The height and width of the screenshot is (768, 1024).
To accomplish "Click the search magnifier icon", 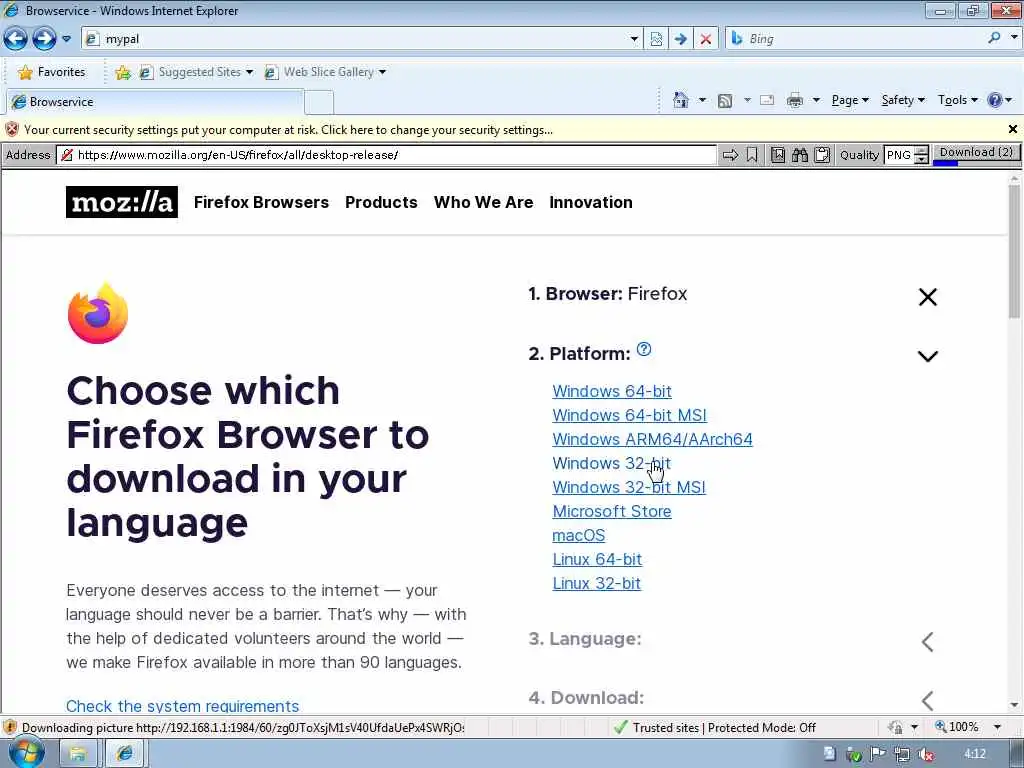I will coord(994,38).
